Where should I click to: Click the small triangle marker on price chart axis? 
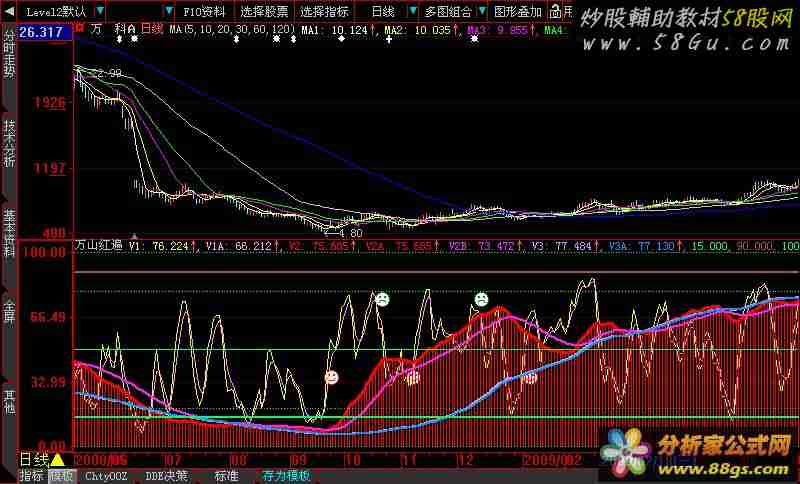(x=134, y=236)
